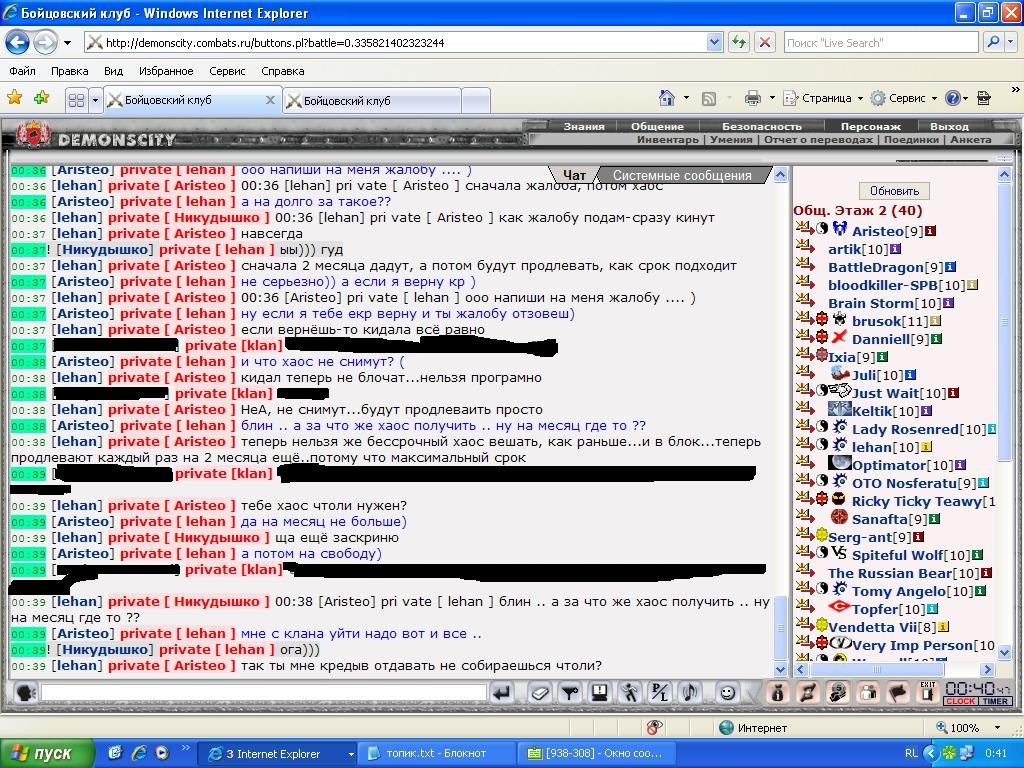Click the funnel chat filter icon
Viewport: 1024px width, 768px height.
coord(570,692)
